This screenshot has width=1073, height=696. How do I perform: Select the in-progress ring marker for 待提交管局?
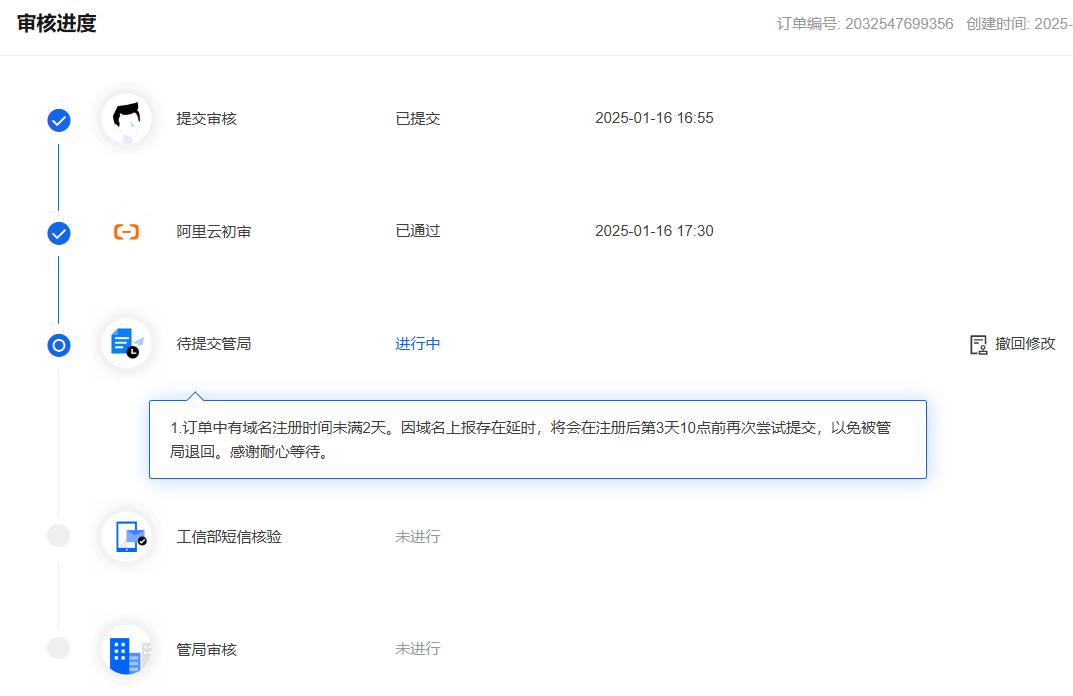point(59,345)
